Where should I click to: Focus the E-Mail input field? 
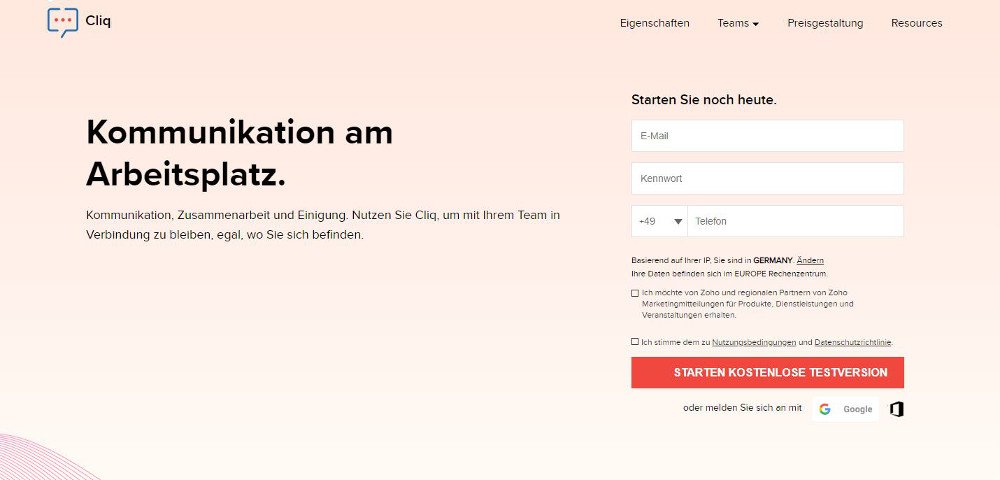coord(767,136)
